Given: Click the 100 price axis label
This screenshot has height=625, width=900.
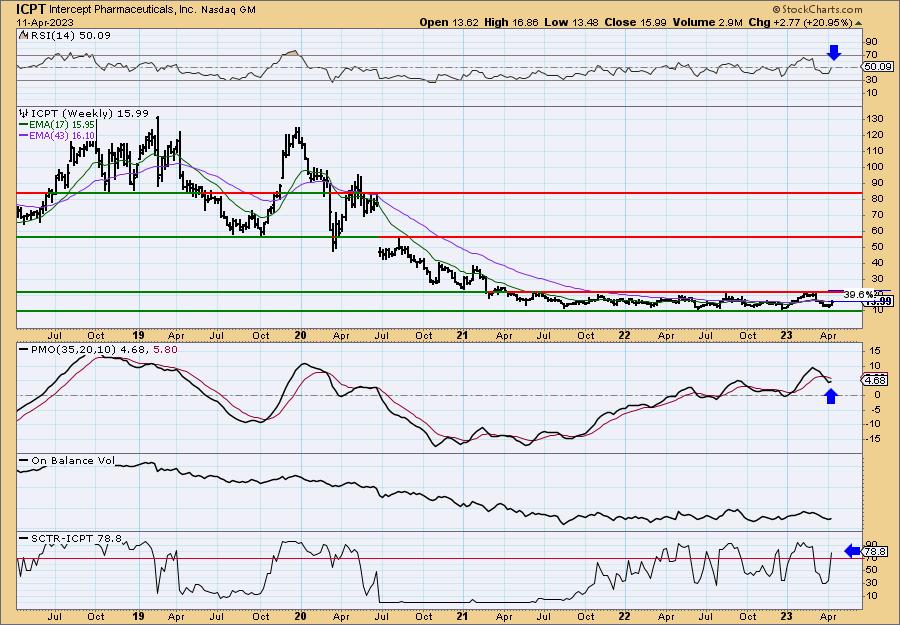Looking at the screenshot, I should (874, 167).
